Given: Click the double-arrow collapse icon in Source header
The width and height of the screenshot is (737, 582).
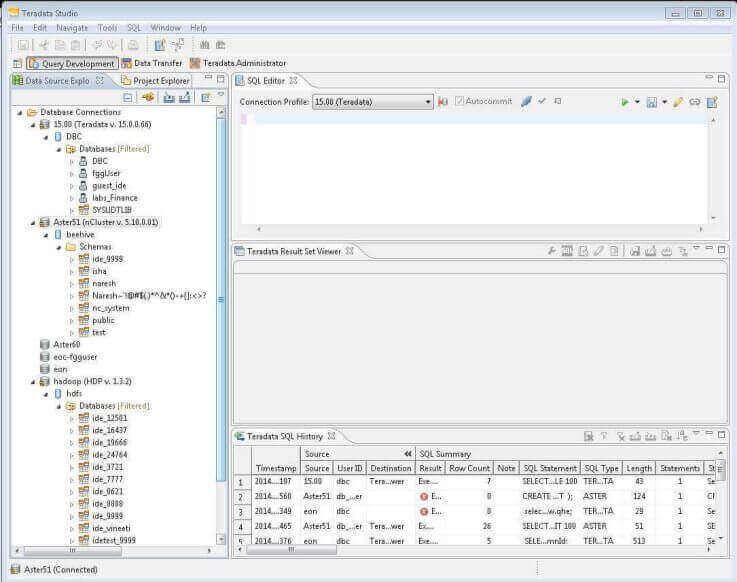Looking at the screenshot, I should [x=408, y=454].
